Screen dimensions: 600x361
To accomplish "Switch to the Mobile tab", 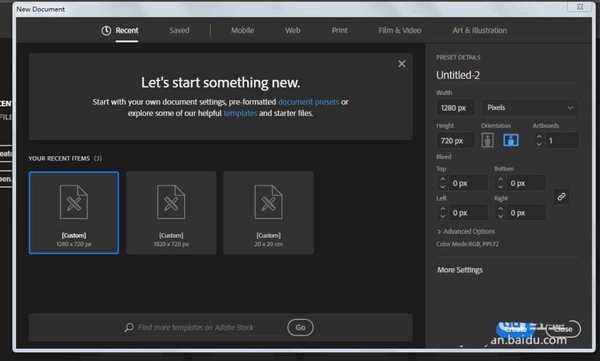I will click(243, 30).
